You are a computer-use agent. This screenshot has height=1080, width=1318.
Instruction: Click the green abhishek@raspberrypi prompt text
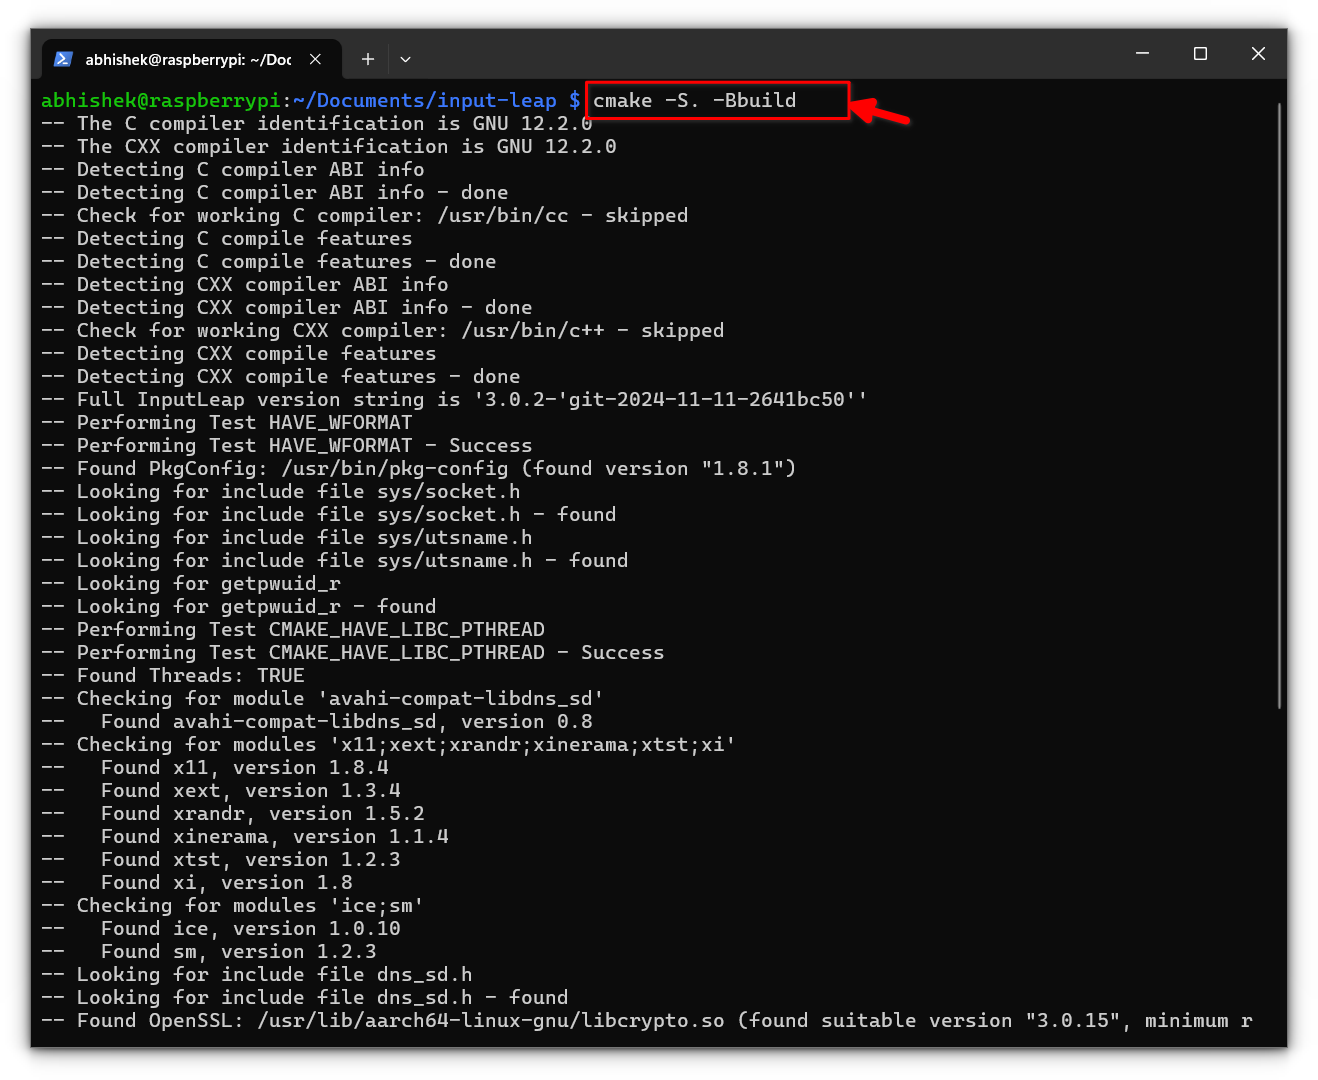click(160, 100)
